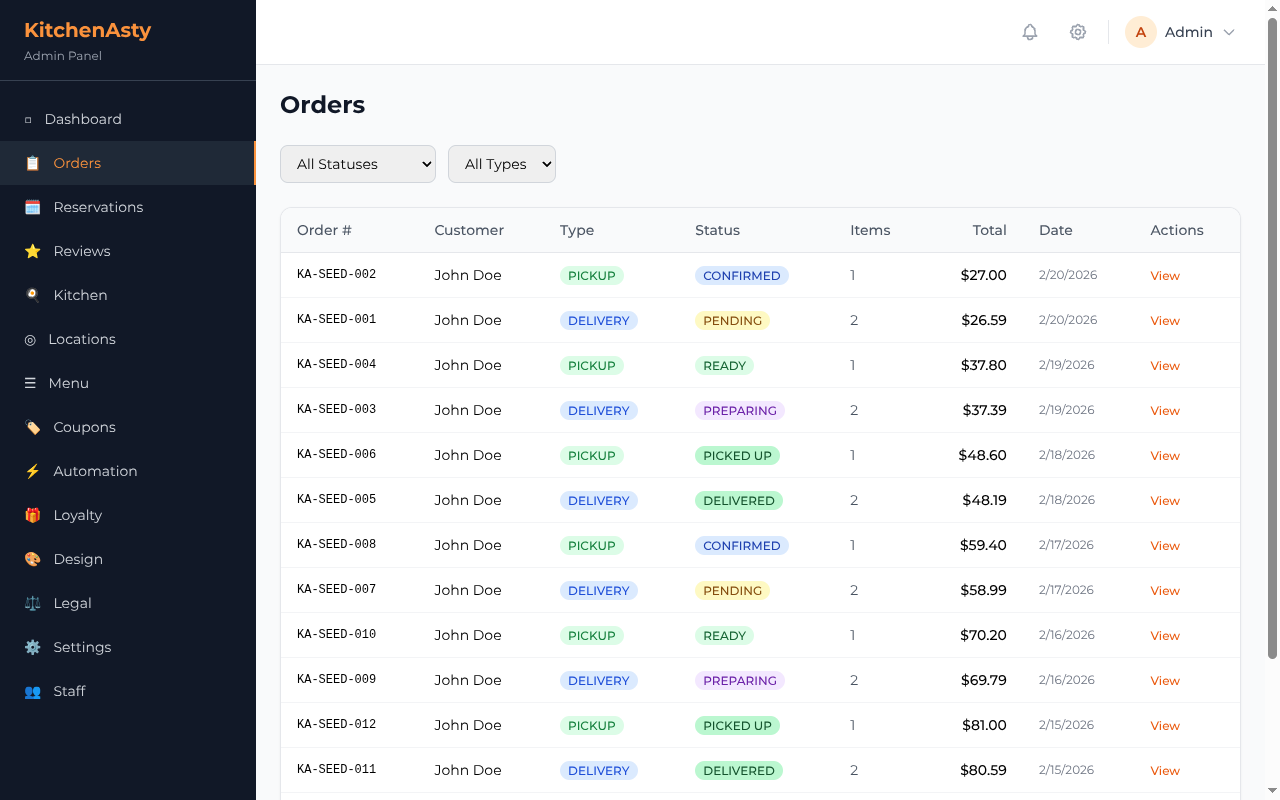This screenshot has height=800, width=1280.
Task: Click the settings gear icon in header
Action: click(1078, 32)
